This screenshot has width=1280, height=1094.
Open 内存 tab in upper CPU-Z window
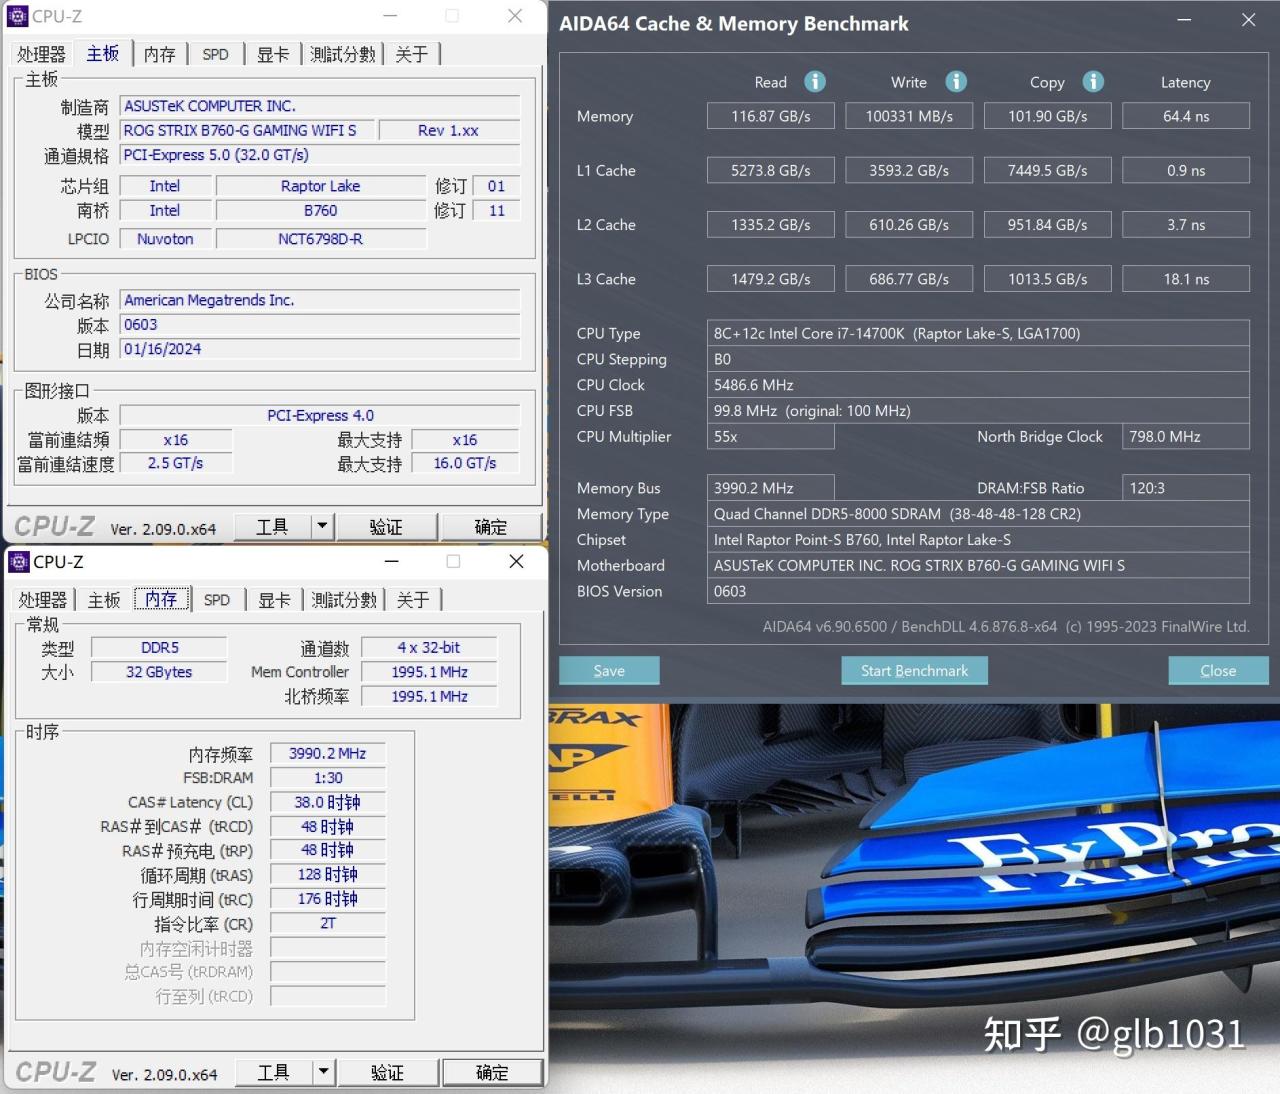point(160,54)
